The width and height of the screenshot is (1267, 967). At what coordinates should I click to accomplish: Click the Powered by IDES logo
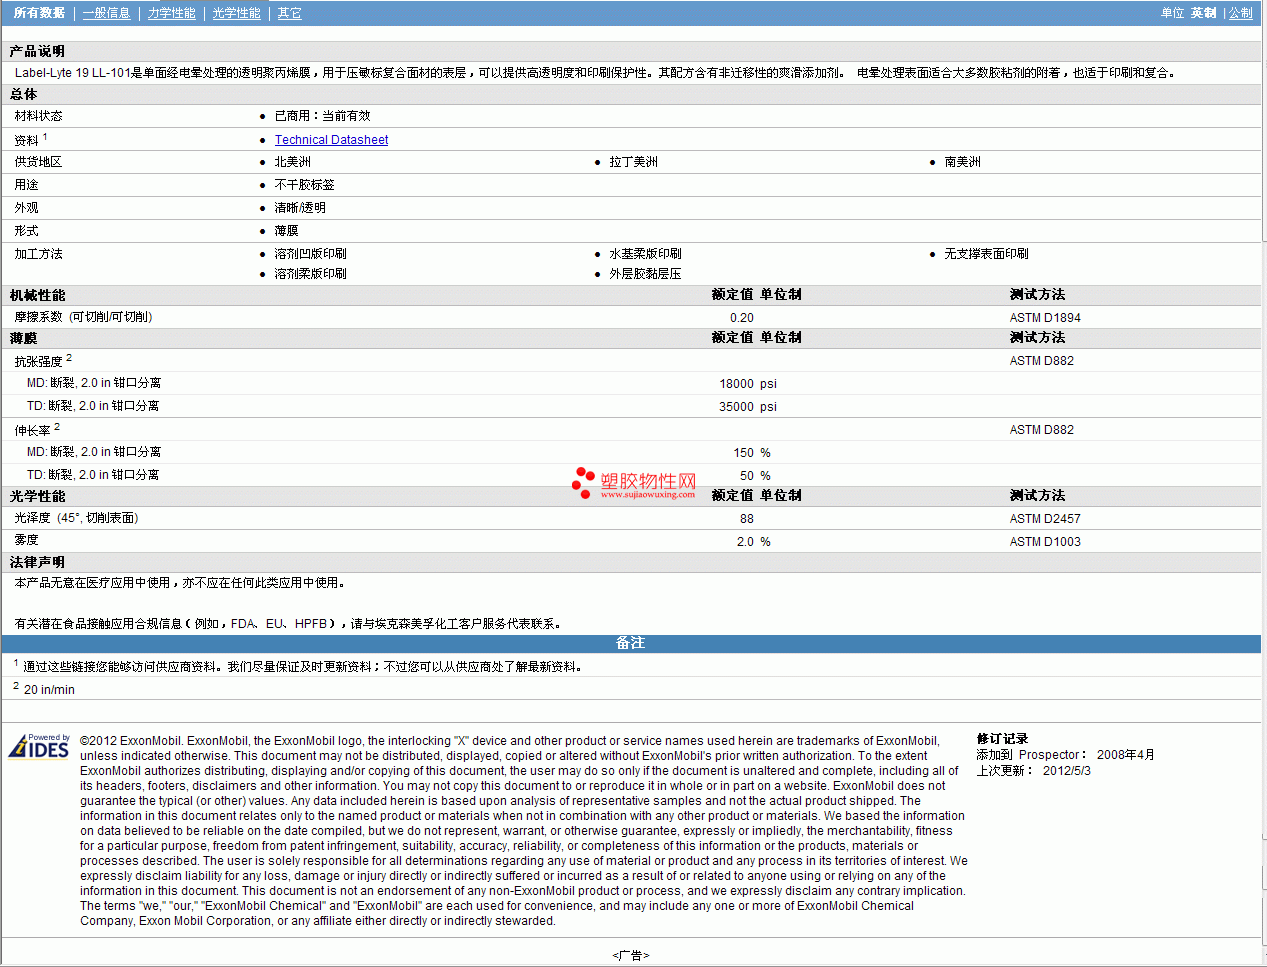coord(39,746)
